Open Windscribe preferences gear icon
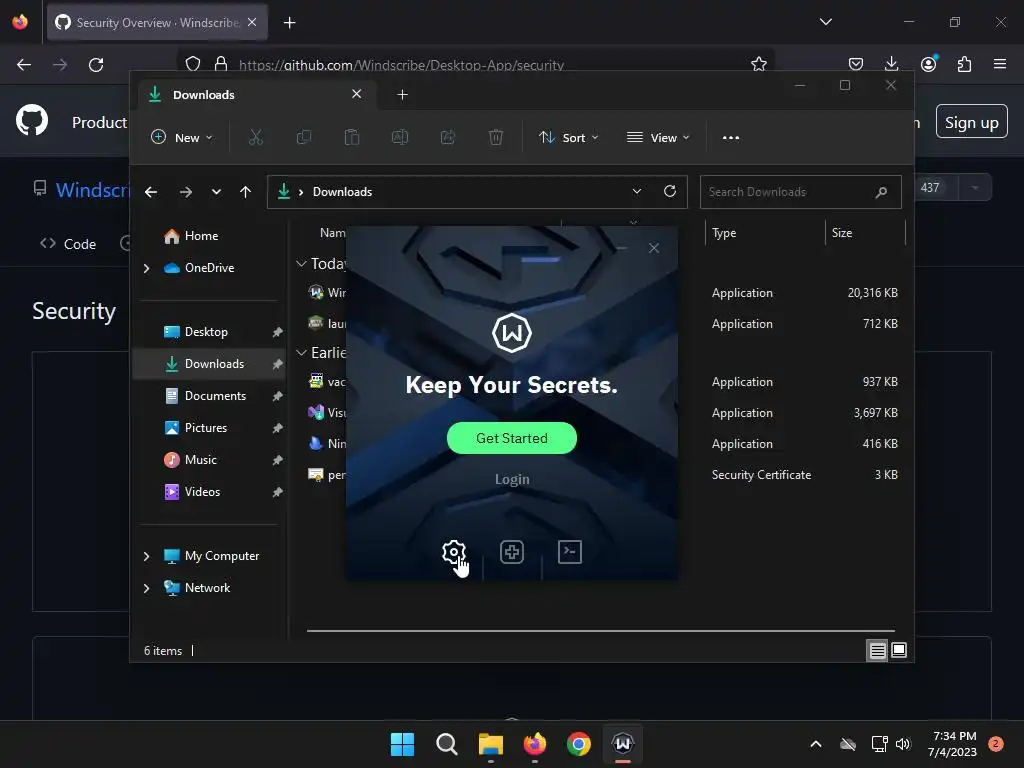The width and height of the screenshot is (1024, 768). click(x=453, y=552)
